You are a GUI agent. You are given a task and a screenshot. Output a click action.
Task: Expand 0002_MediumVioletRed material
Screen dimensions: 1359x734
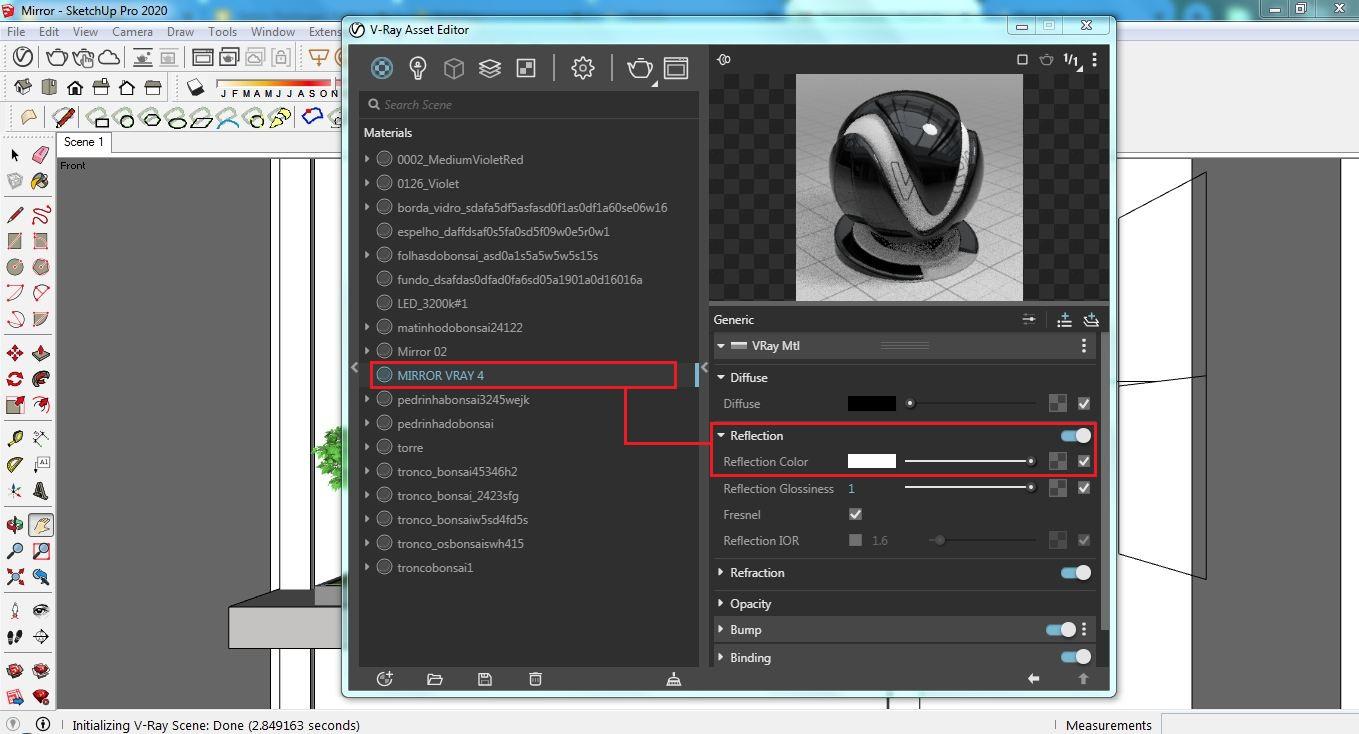click(x=368, y=159)
